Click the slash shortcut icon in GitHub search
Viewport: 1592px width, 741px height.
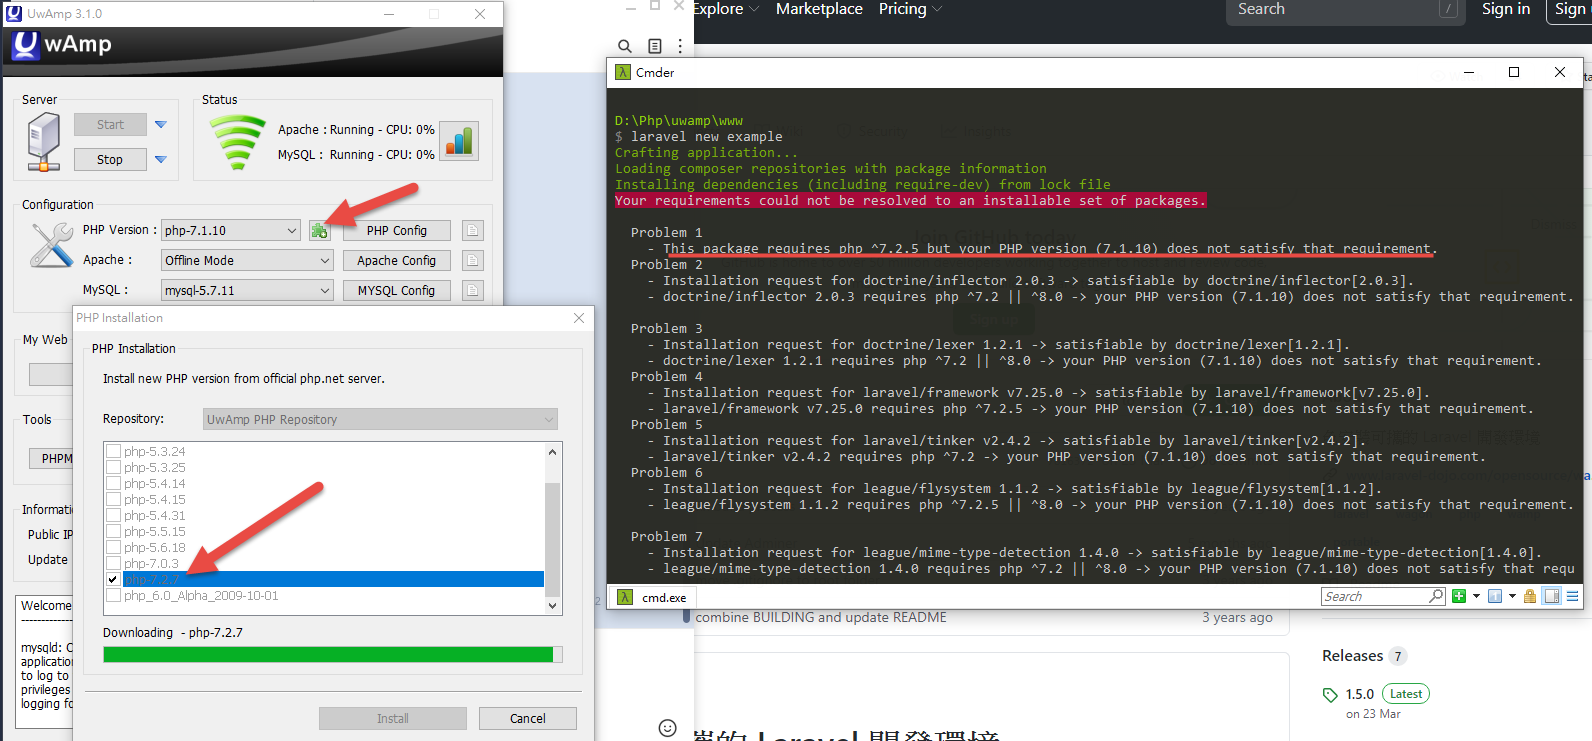1448,9
